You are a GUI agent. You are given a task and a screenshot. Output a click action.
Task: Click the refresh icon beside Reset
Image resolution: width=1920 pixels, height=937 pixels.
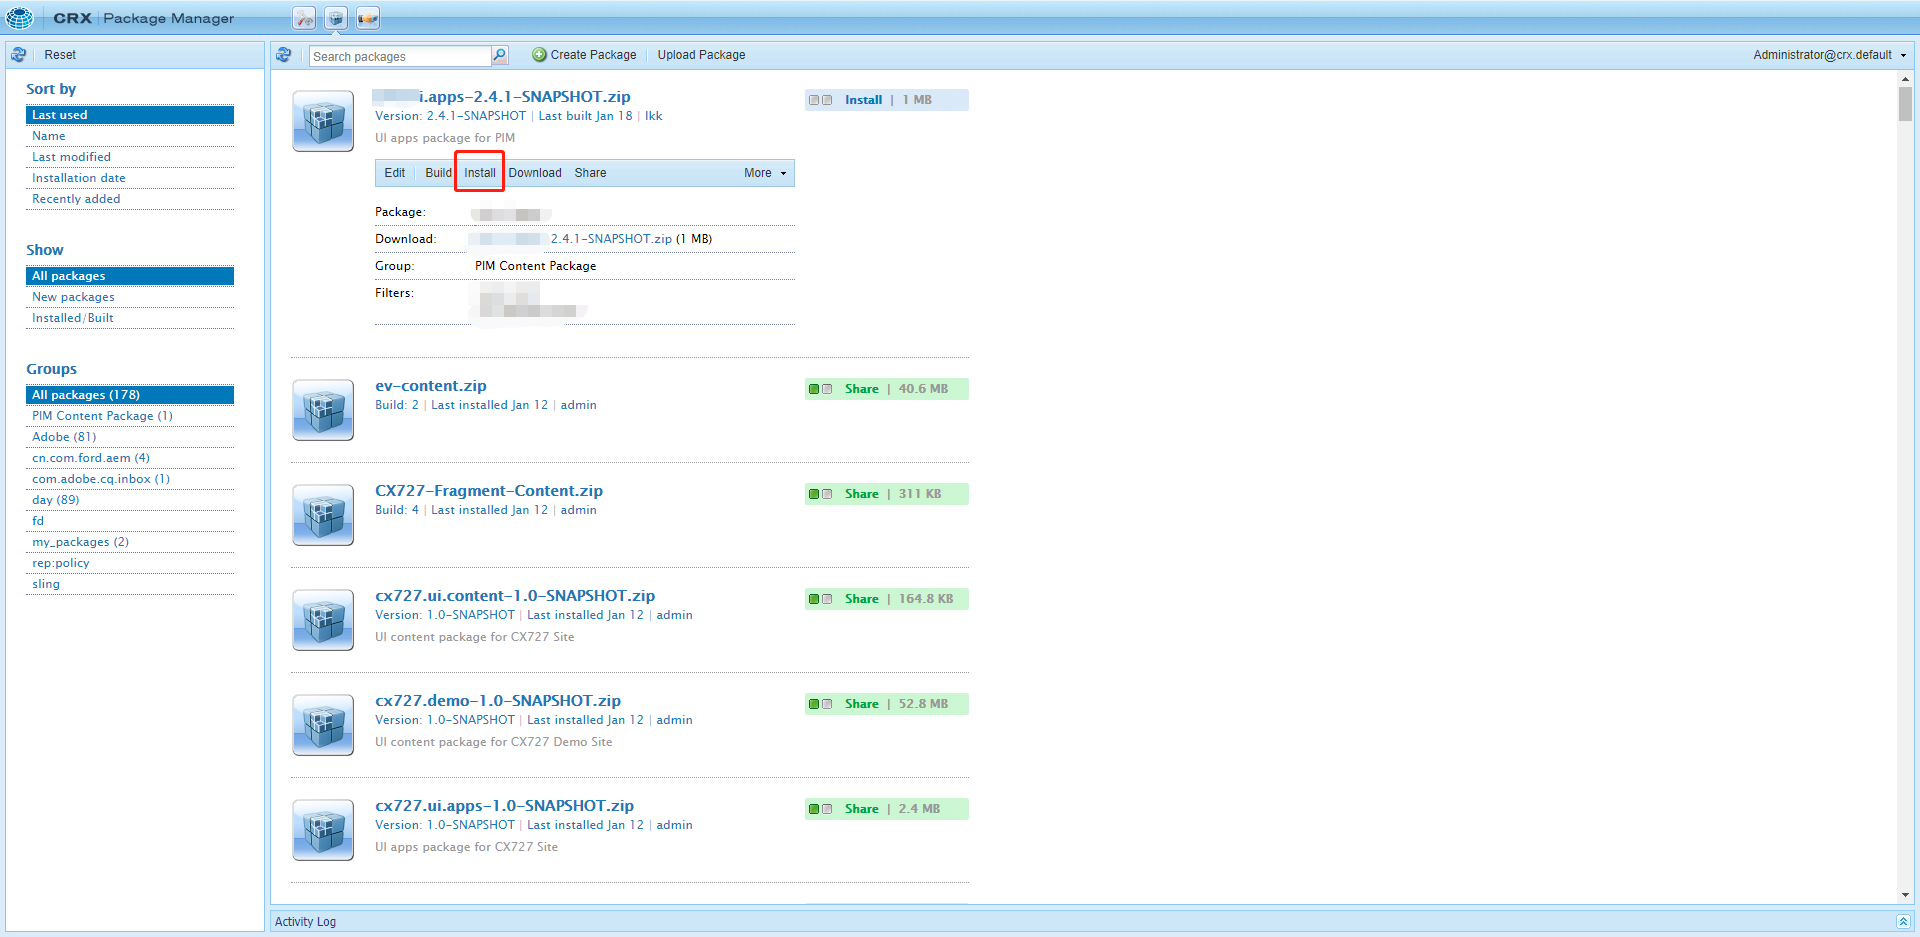pos(19,55)
